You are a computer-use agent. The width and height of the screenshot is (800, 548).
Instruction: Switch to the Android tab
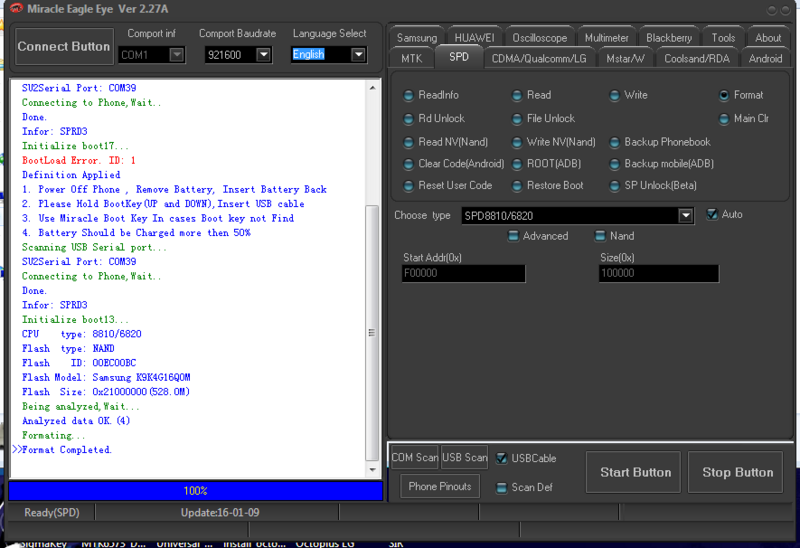tap(765, 59)
